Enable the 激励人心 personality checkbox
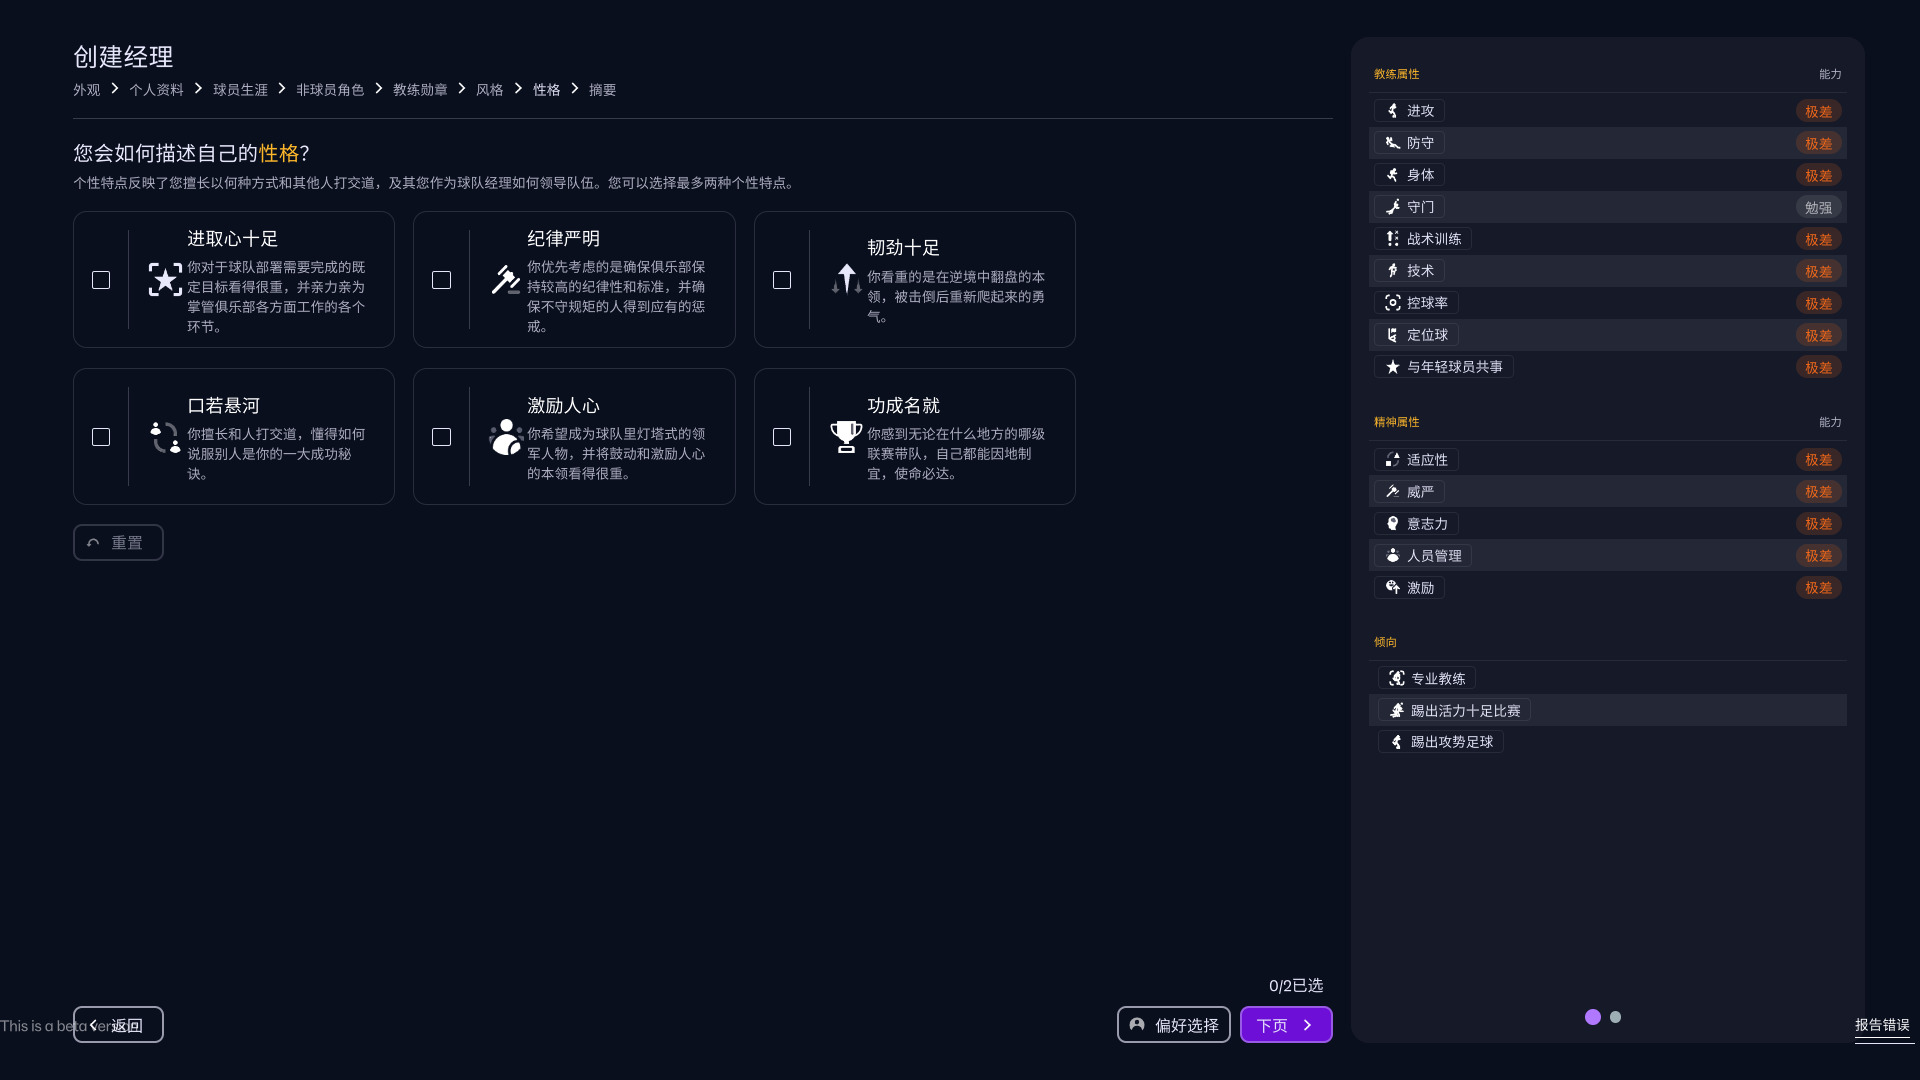This screenshot has width=1920, height=1080. pyautogui.click(x=441, y=437)
